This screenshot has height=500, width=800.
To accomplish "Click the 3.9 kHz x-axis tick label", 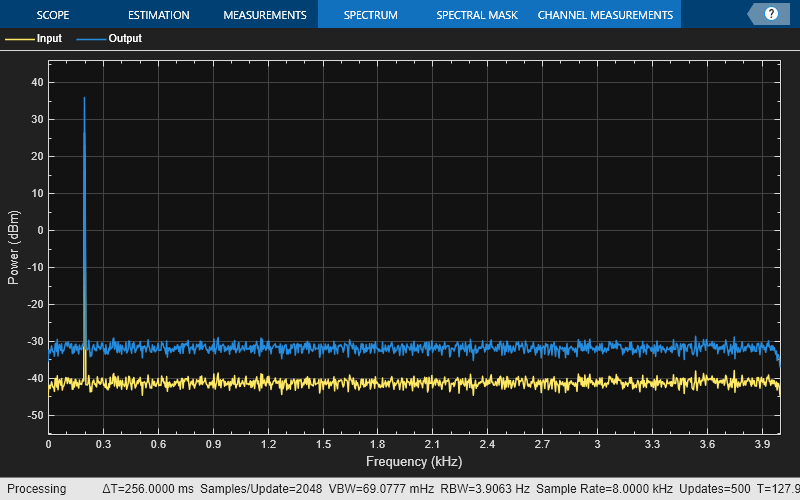I will coord(762,444).
